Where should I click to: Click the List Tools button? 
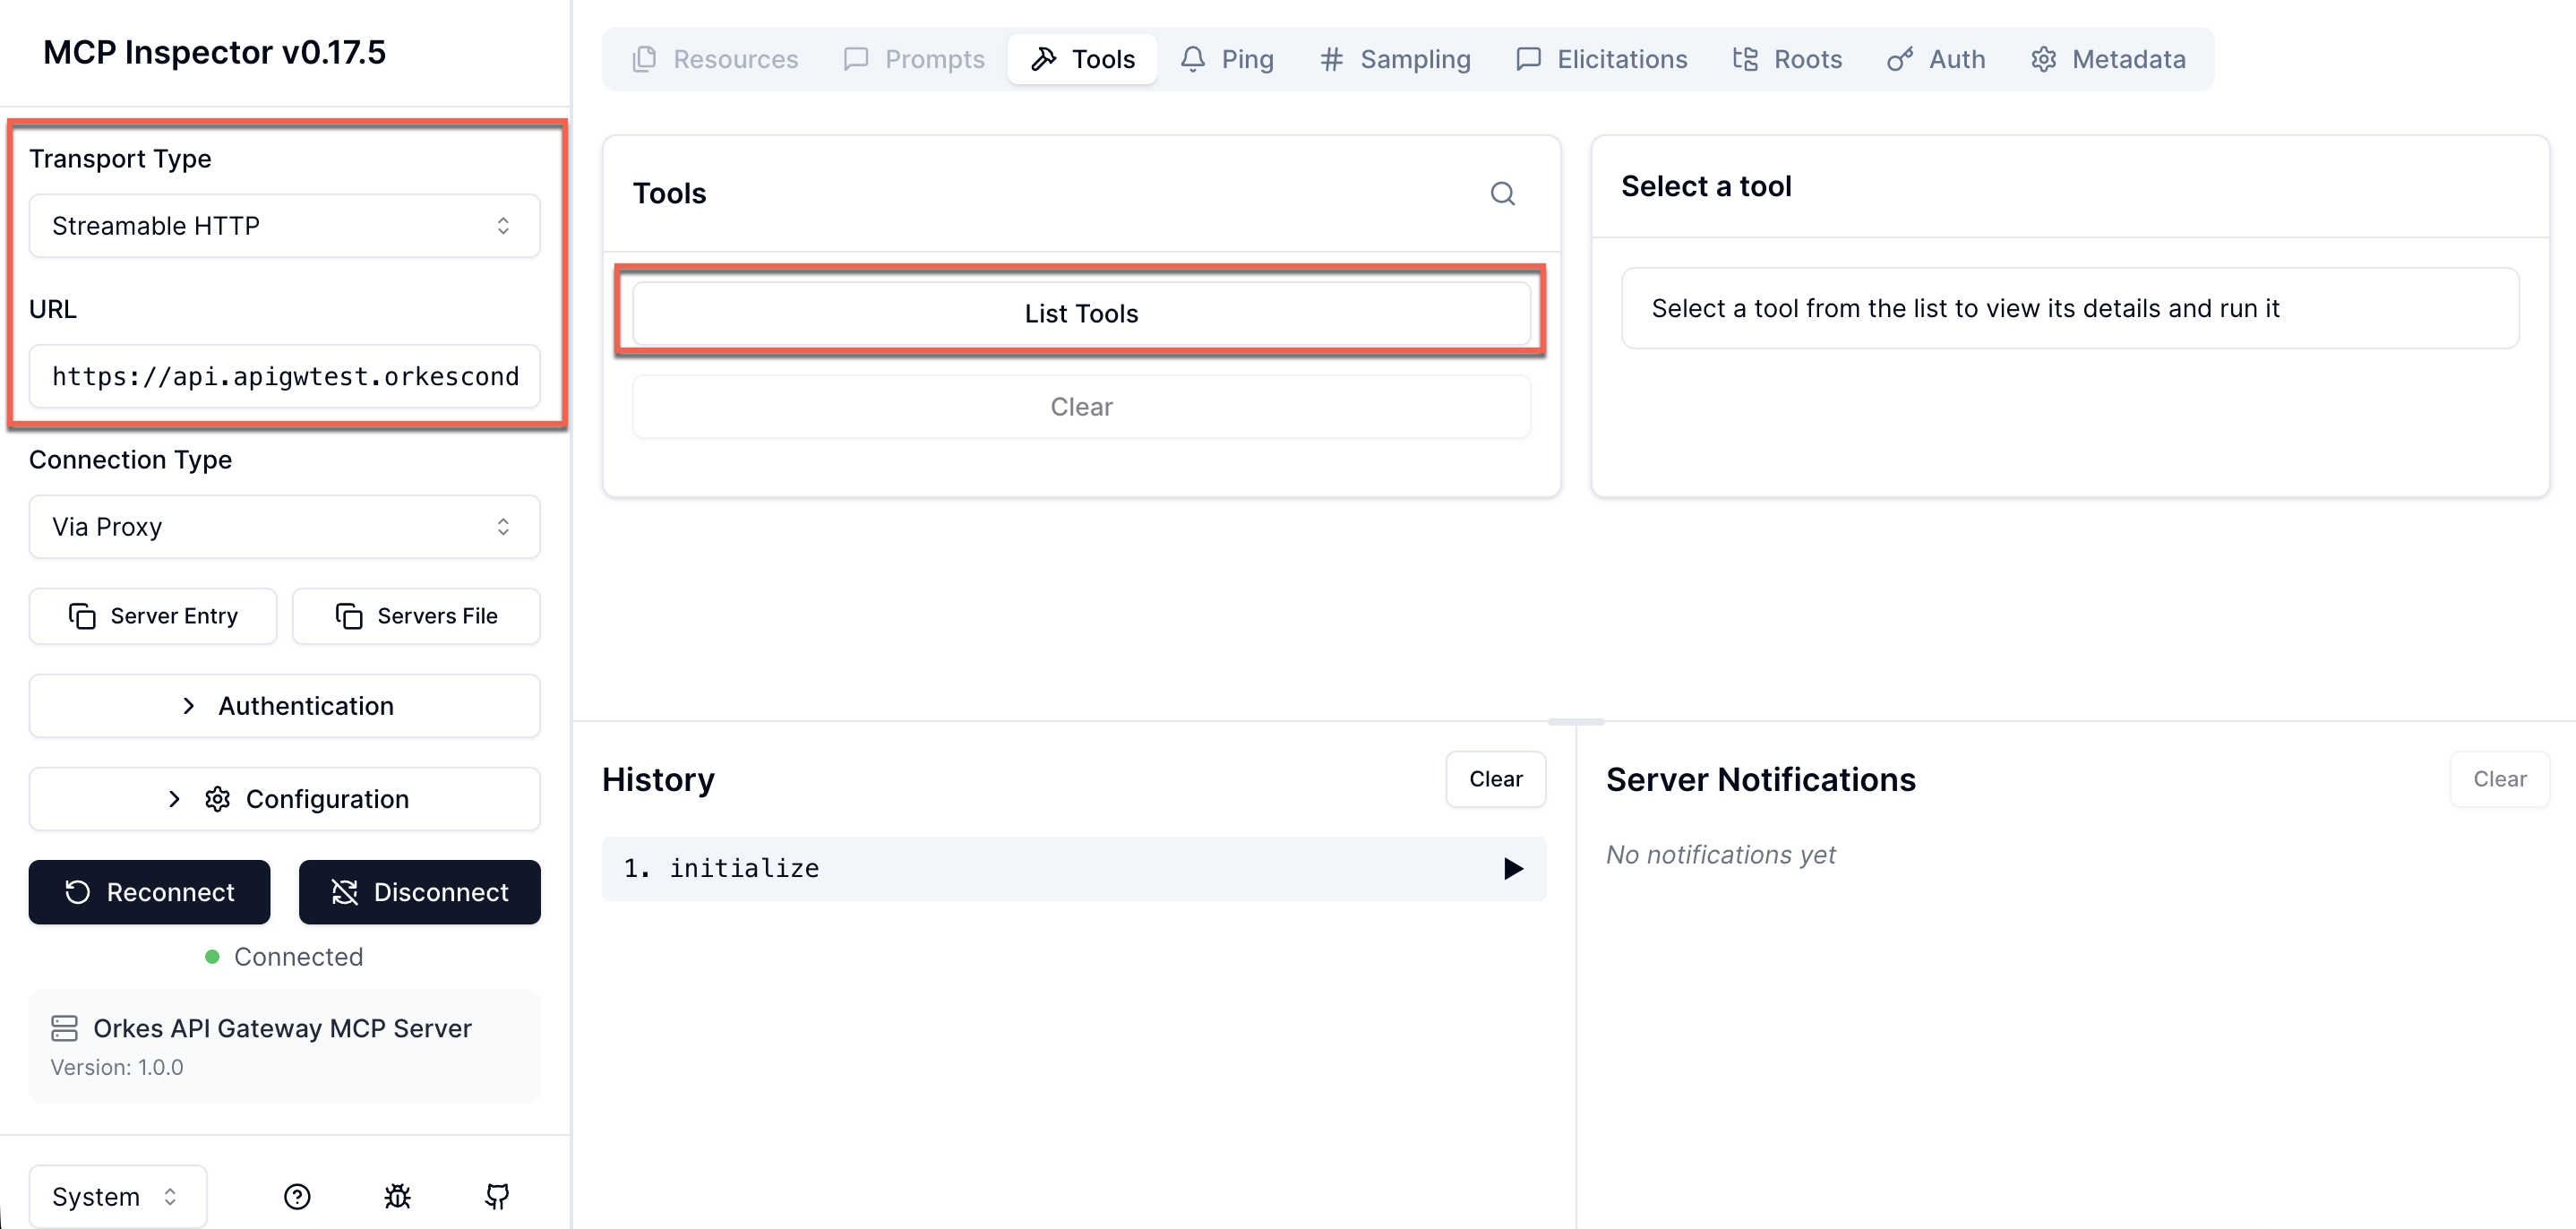coord(1081,313)
